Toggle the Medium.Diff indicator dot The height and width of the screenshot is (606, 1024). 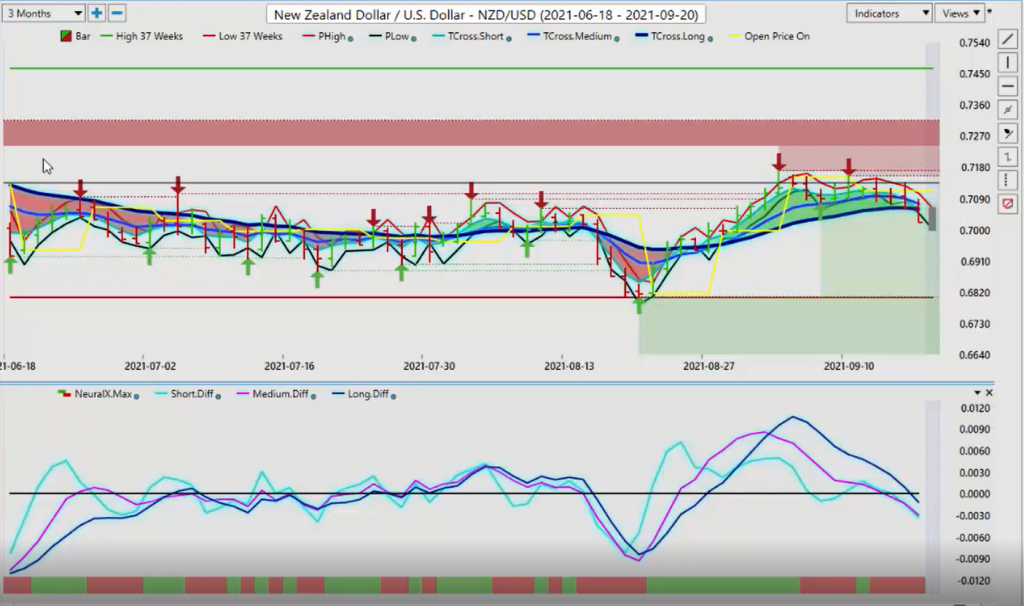pos(313,396)
